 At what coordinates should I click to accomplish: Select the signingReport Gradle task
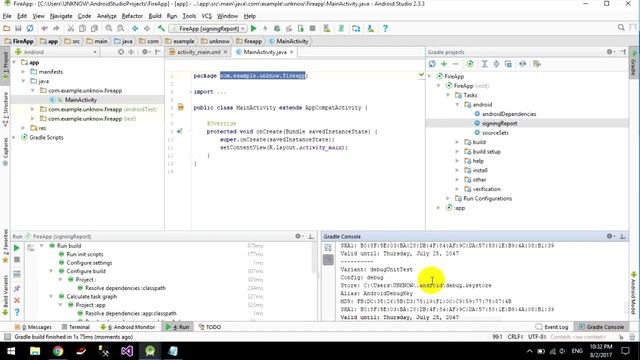click(x=499, y=123)
